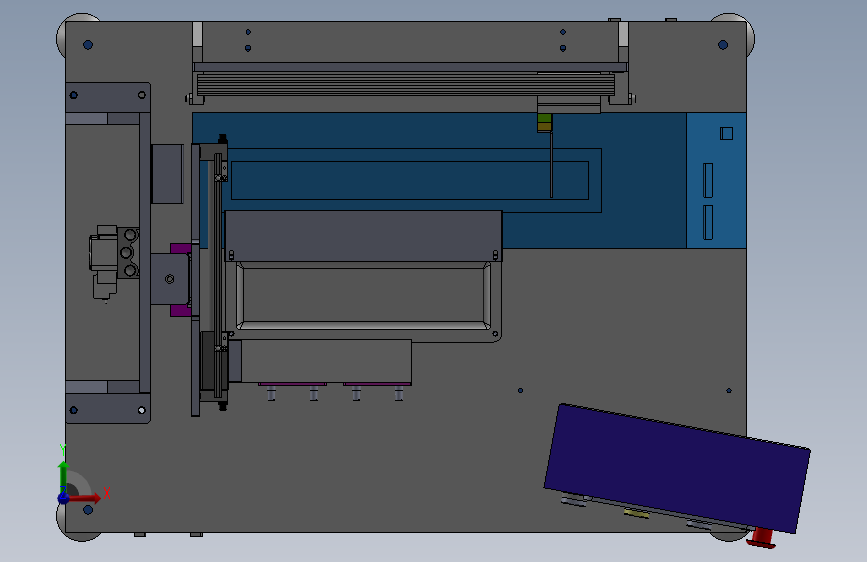Select the red knob below the purple box
The height and width of the screenshot is (562, 867).
[x=762, y=538]
